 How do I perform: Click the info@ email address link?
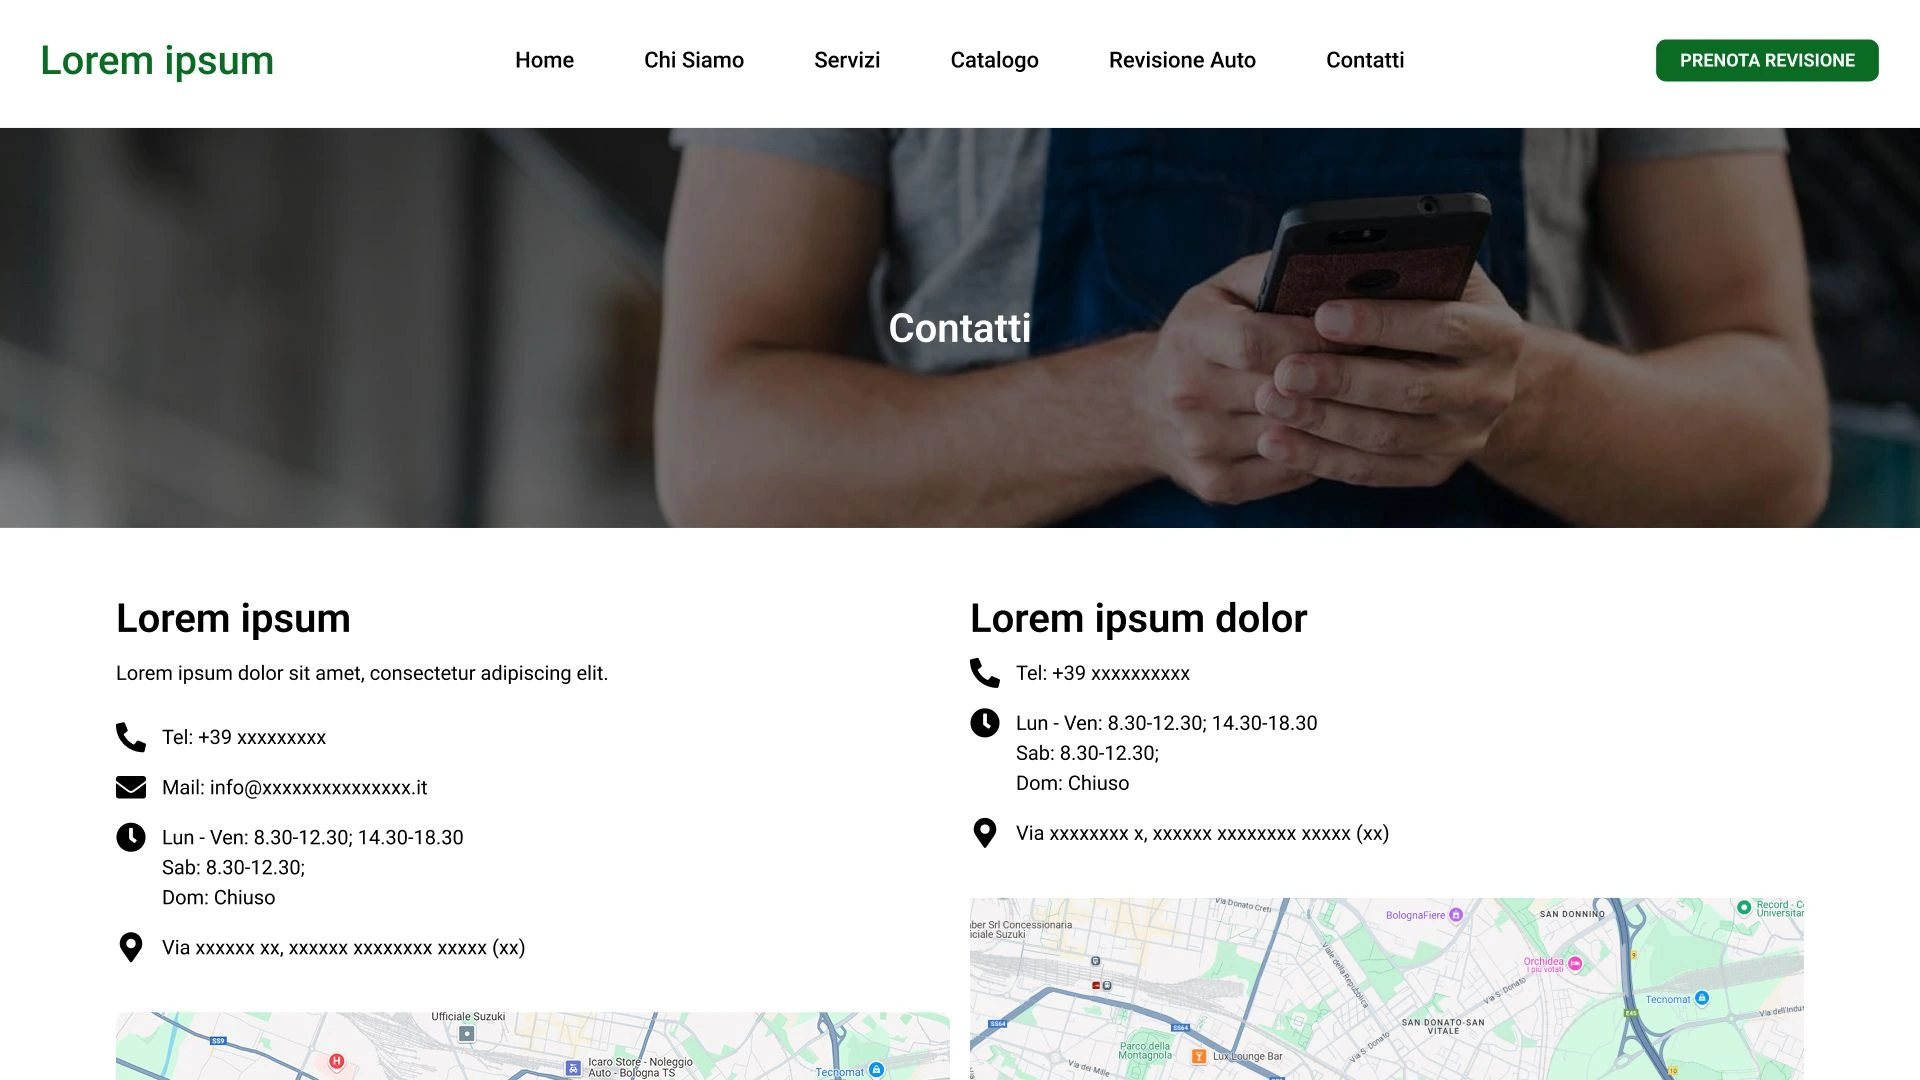click(x=318, y=787)
